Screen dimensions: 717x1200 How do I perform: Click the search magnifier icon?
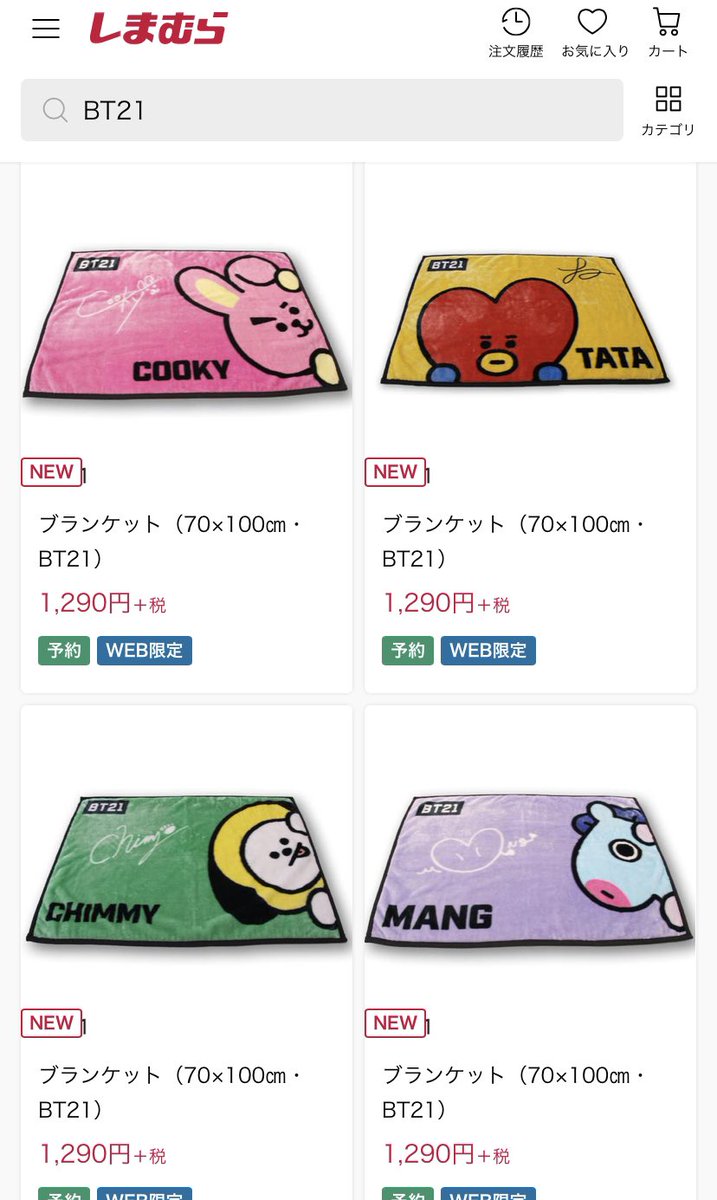55,110
